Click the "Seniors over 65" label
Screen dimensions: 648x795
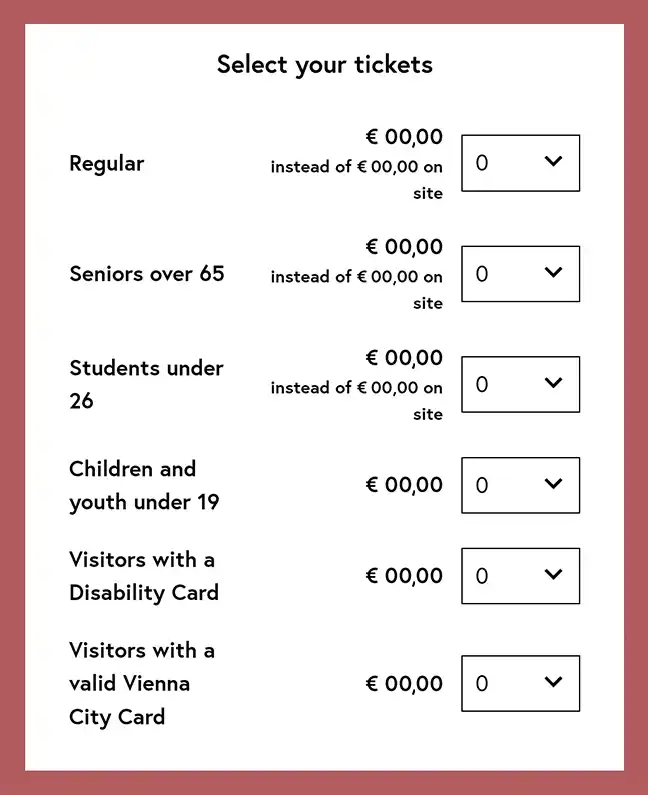point(147,273)
